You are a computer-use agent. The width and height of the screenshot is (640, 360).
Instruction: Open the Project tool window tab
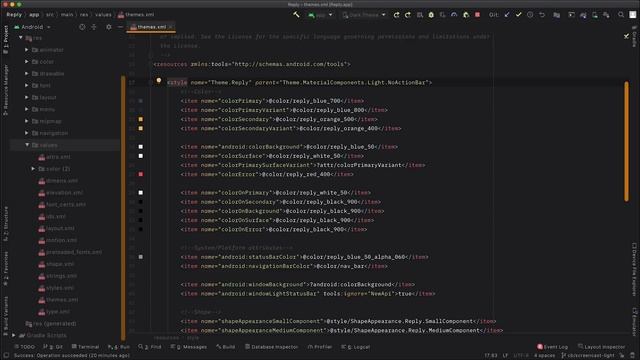(x=5, y=40)
